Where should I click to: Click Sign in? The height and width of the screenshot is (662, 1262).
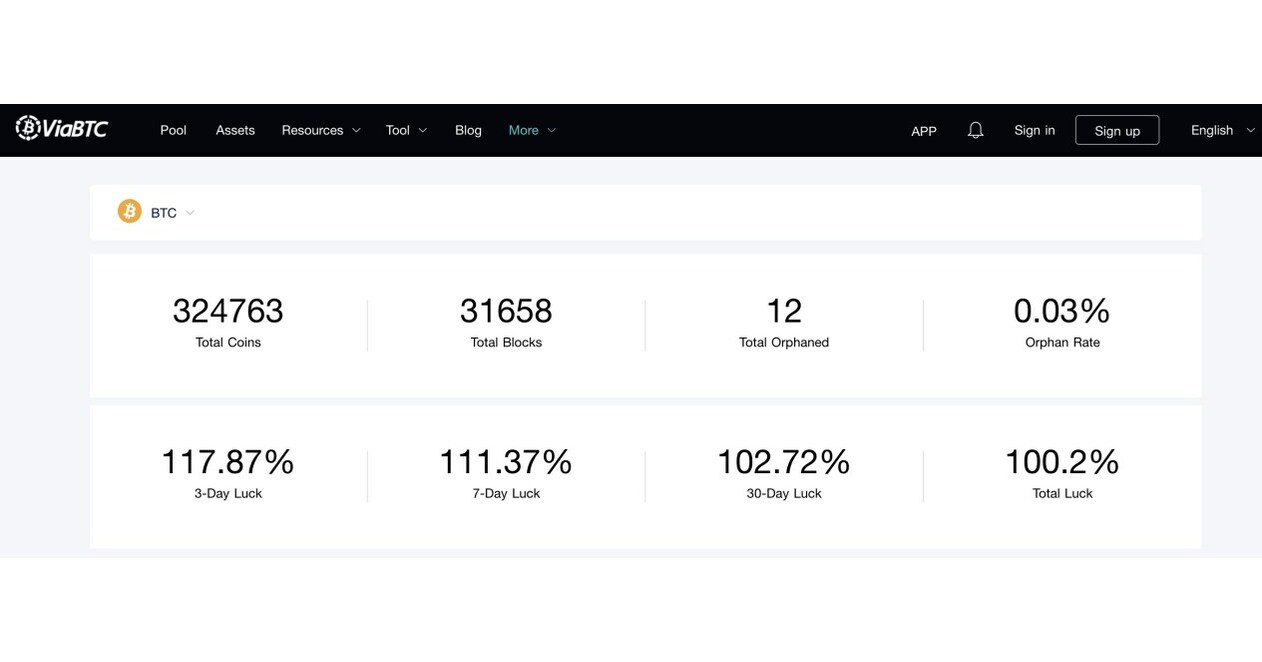pos(1035,127)
